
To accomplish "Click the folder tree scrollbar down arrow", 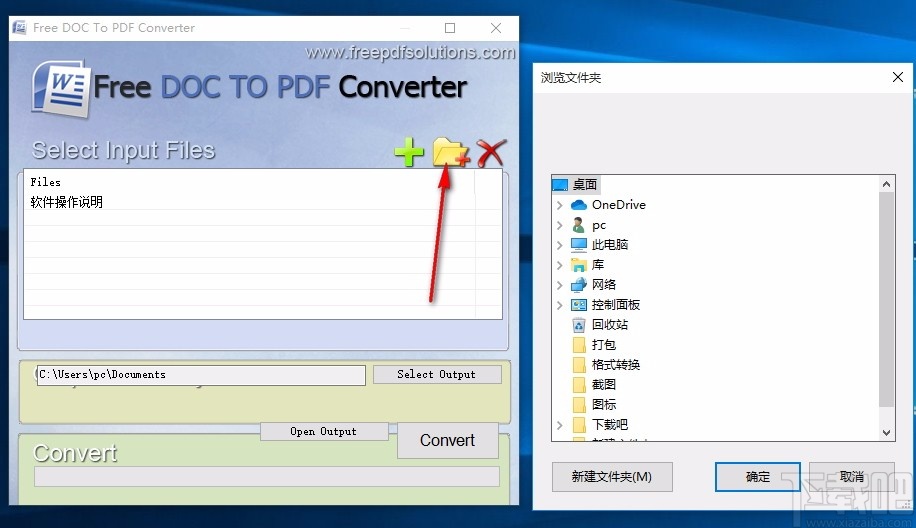I will tap(886, 433).
